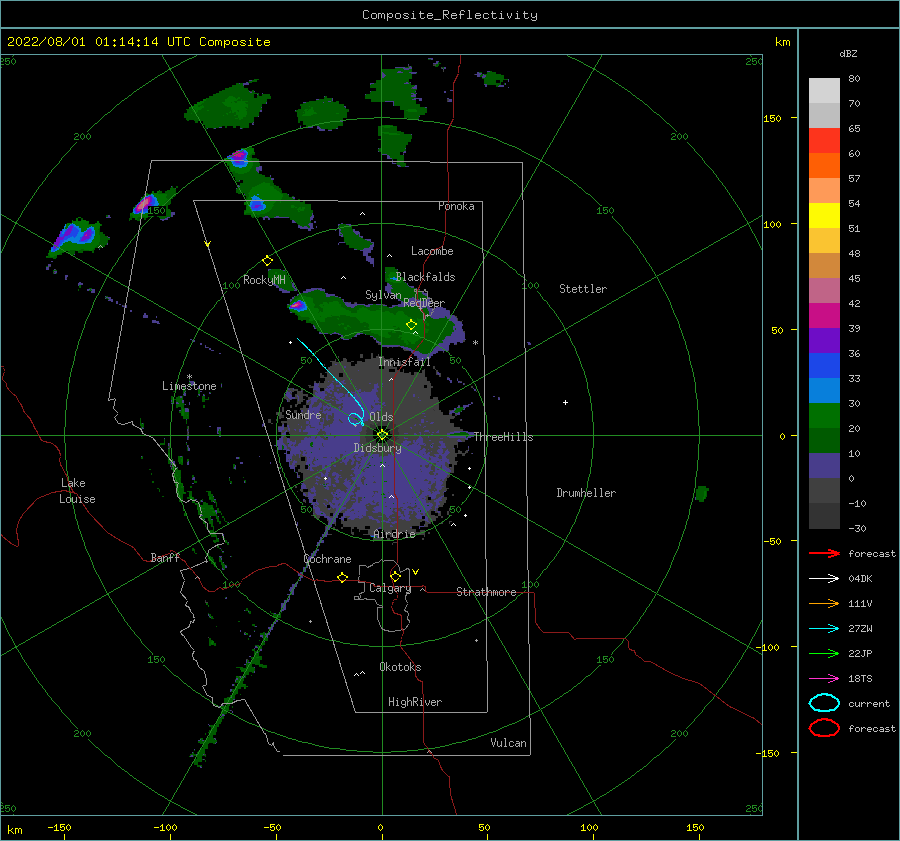Pick the magenta swatch below 42 dBZ
The image size is (900, 841).
824,316
